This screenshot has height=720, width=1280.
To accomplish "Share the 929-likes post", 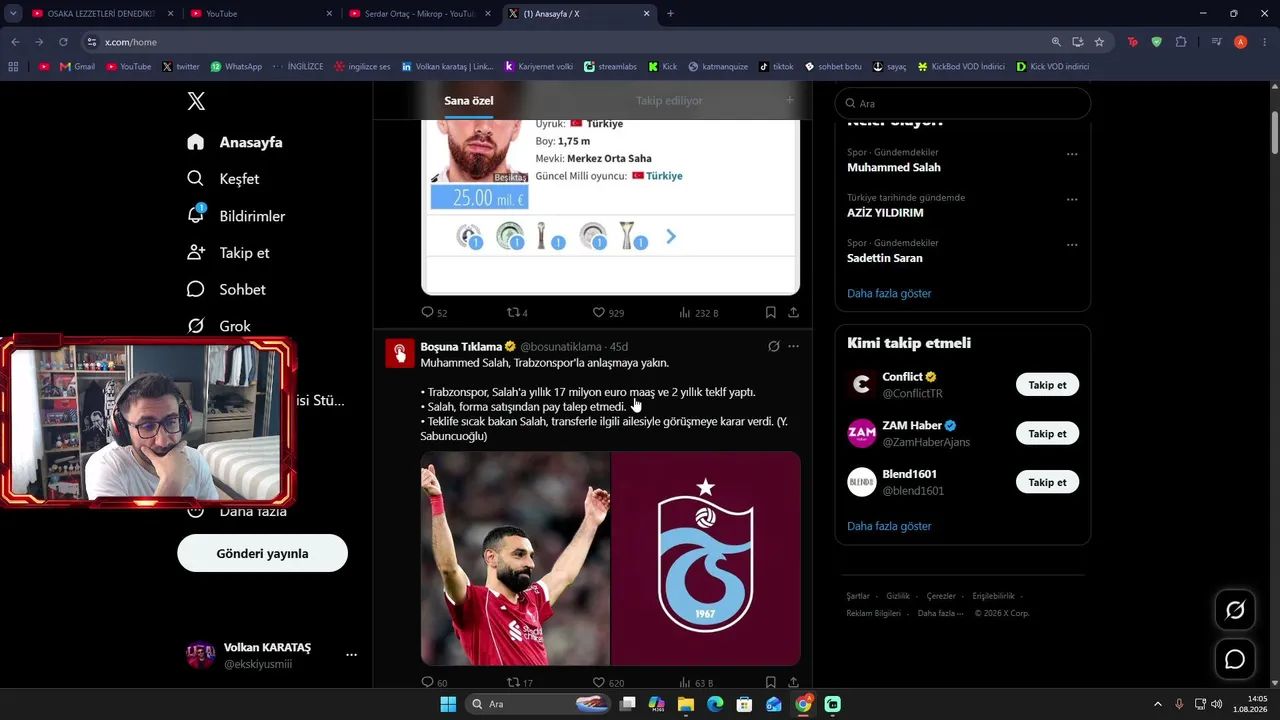I will pyautogui.click(x=793, y=312).
